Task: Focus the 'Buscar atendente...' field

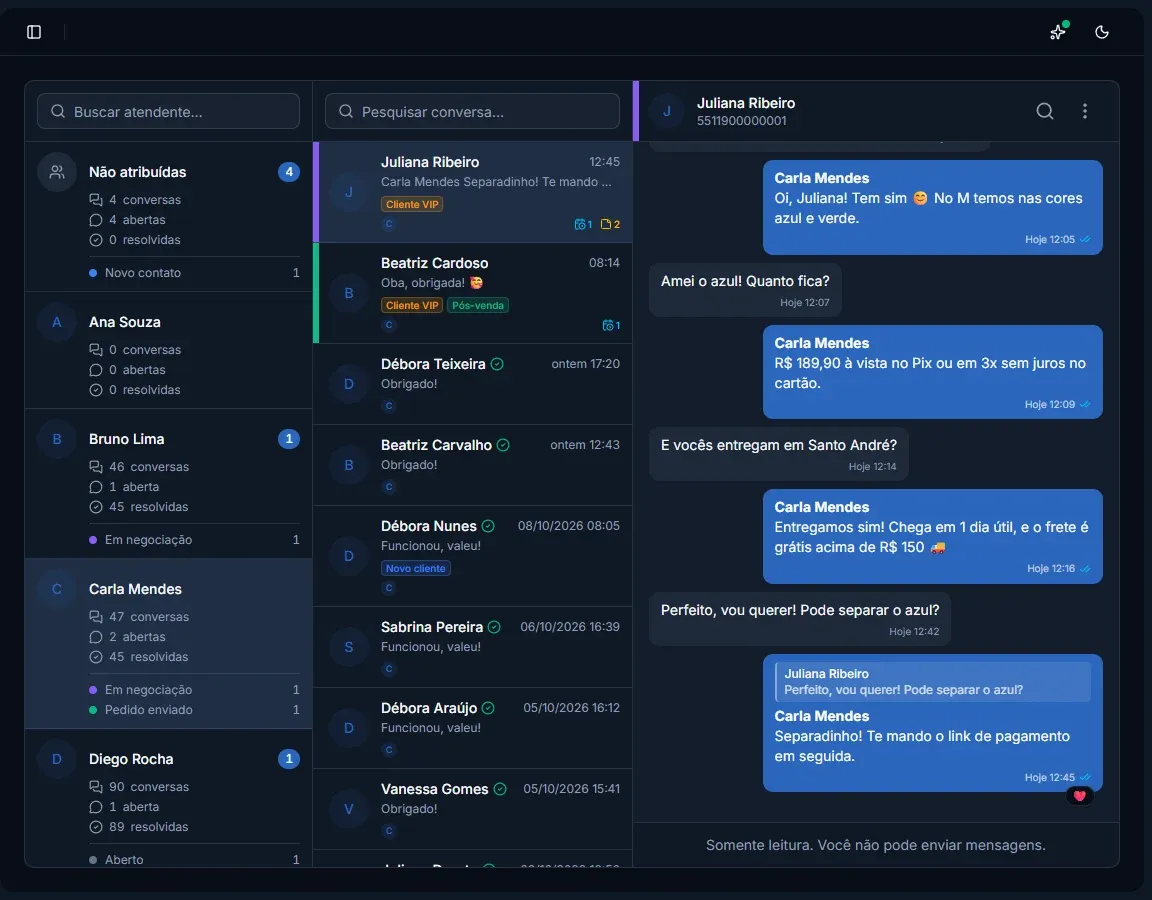Action: (168, 111)
